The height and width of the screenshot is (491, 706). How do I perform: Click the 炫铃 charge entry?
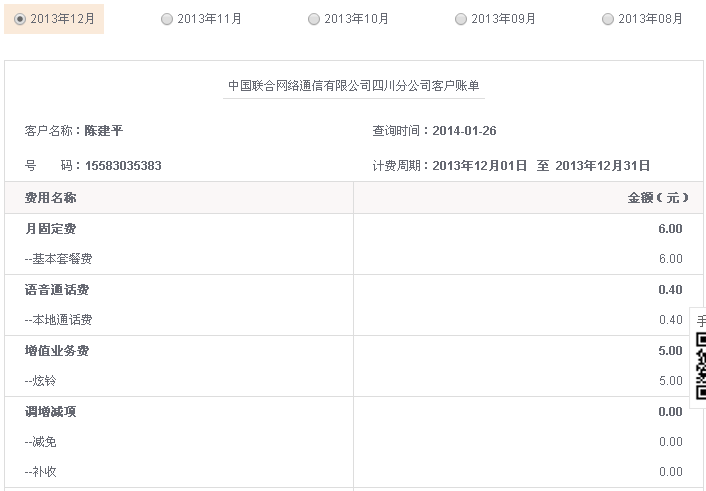(41, 381)
